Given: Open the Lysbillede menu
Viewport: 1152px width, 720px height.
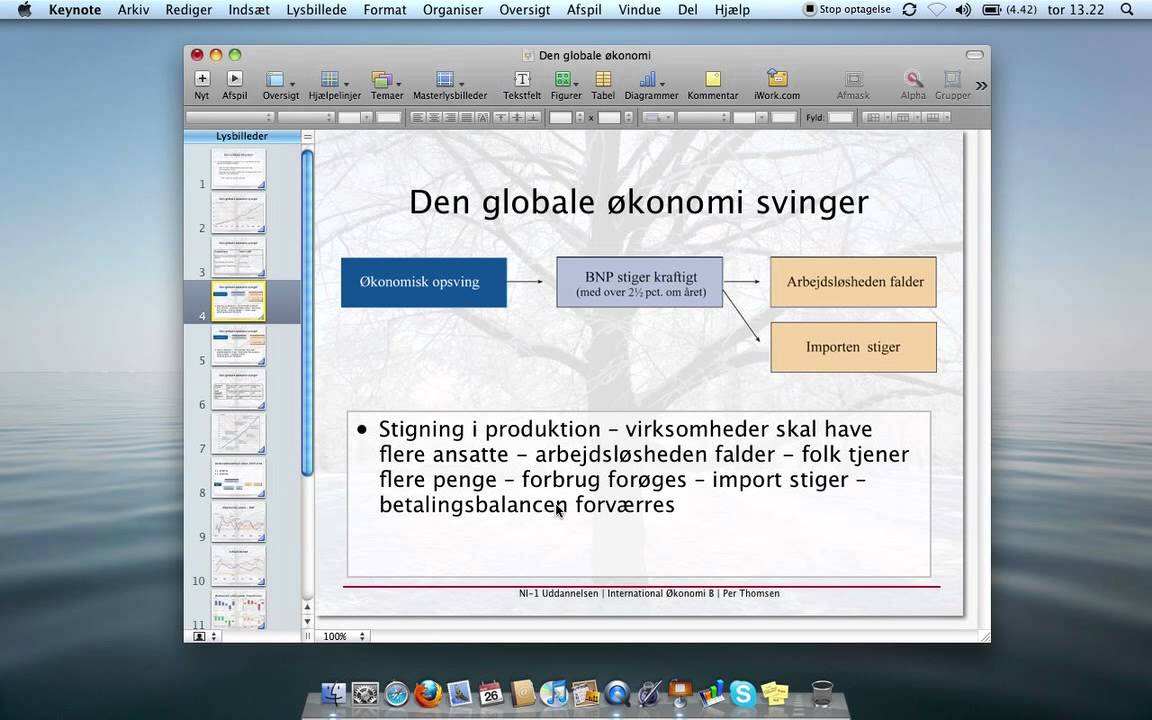Looking at the screenshot, I should tap(316, 10).
